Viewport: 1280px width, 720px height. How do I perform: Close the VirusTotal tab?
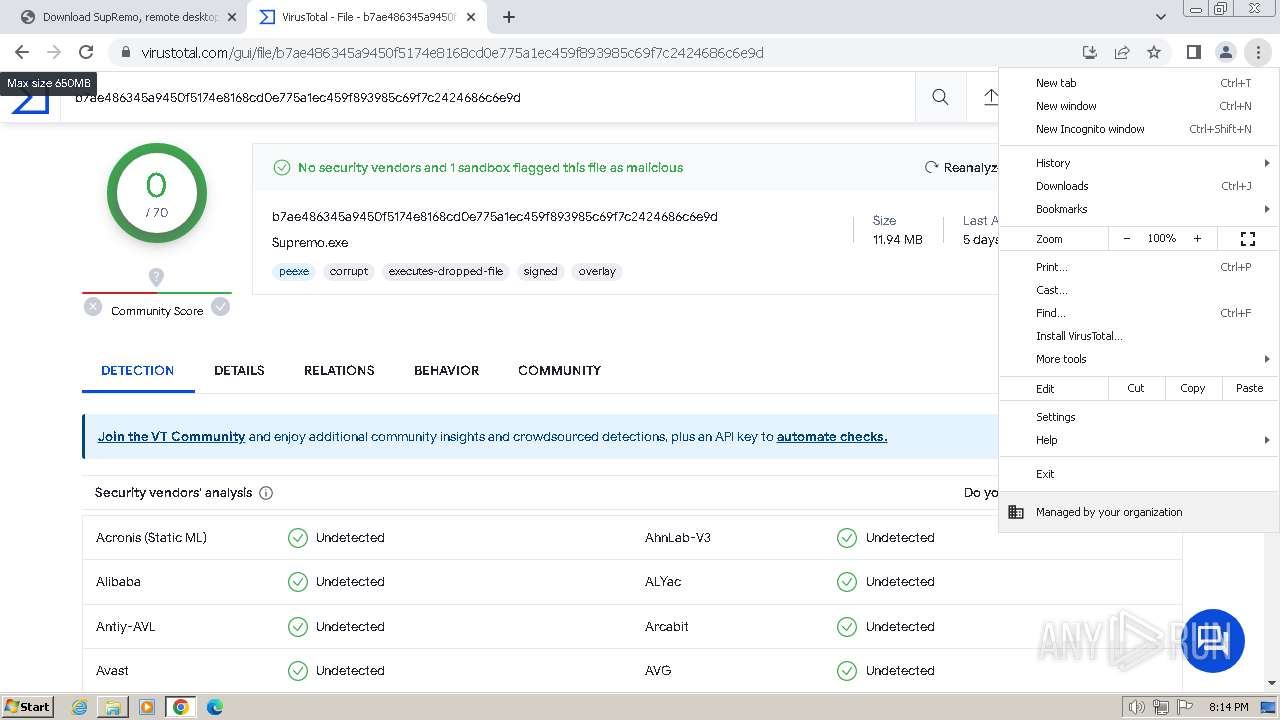(x=471, y=17)
